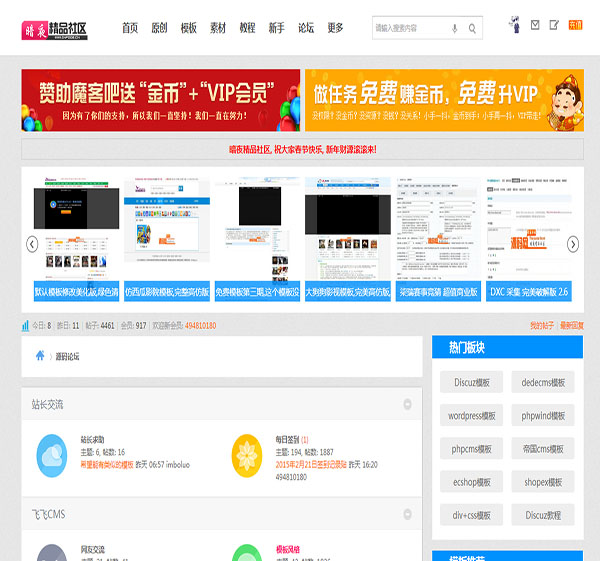Click the blue cloud 站长求助 forum icon
600x561 pixels.
pos(52,456)
